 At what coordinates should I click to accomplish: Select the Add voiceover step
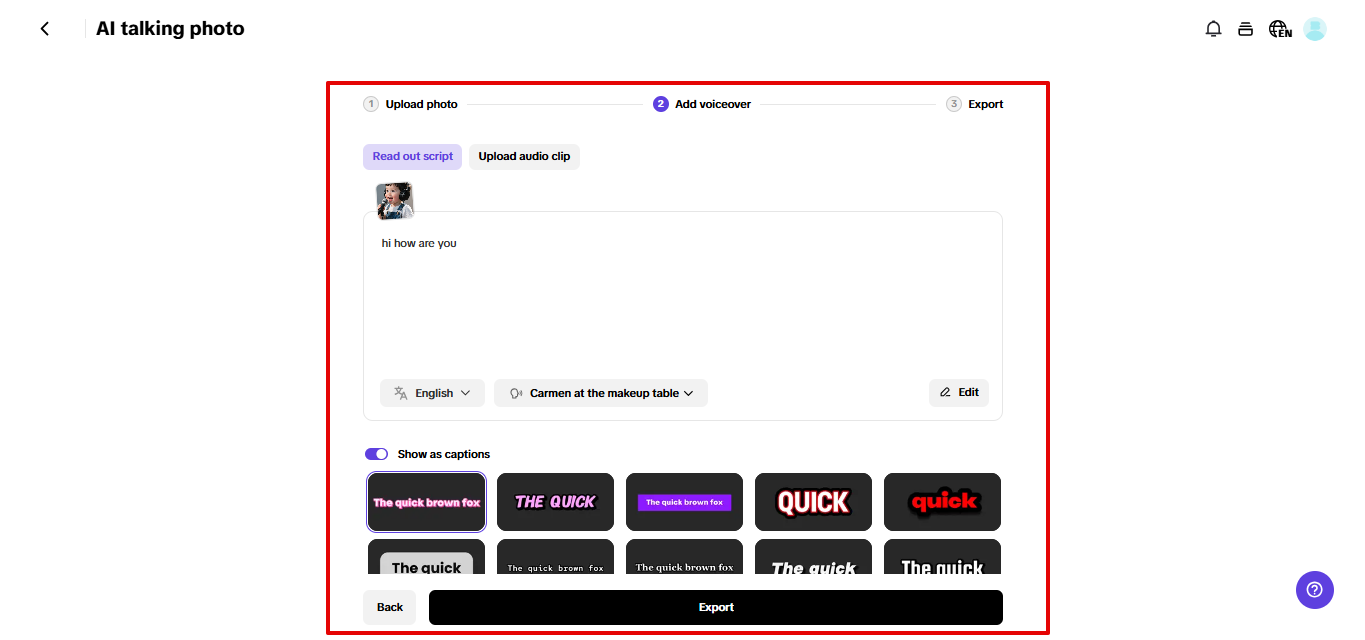click(702, 104)
